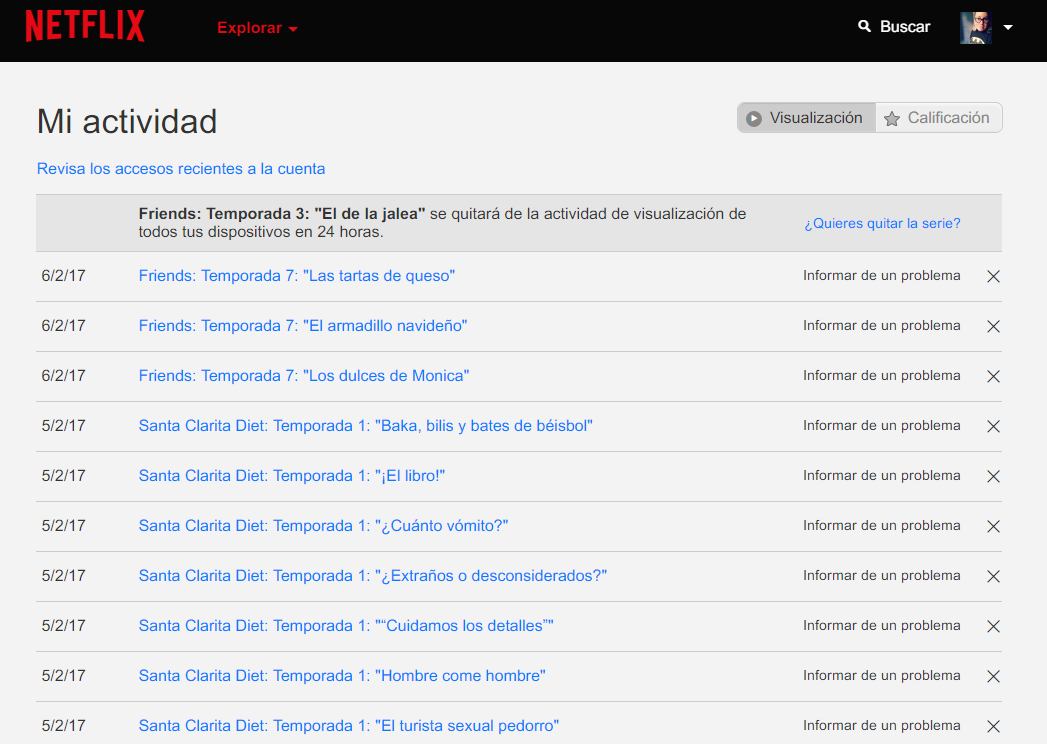The image size is (1047, 744).
Task: Expand the Explorar navigation menu
Action: 256,29
